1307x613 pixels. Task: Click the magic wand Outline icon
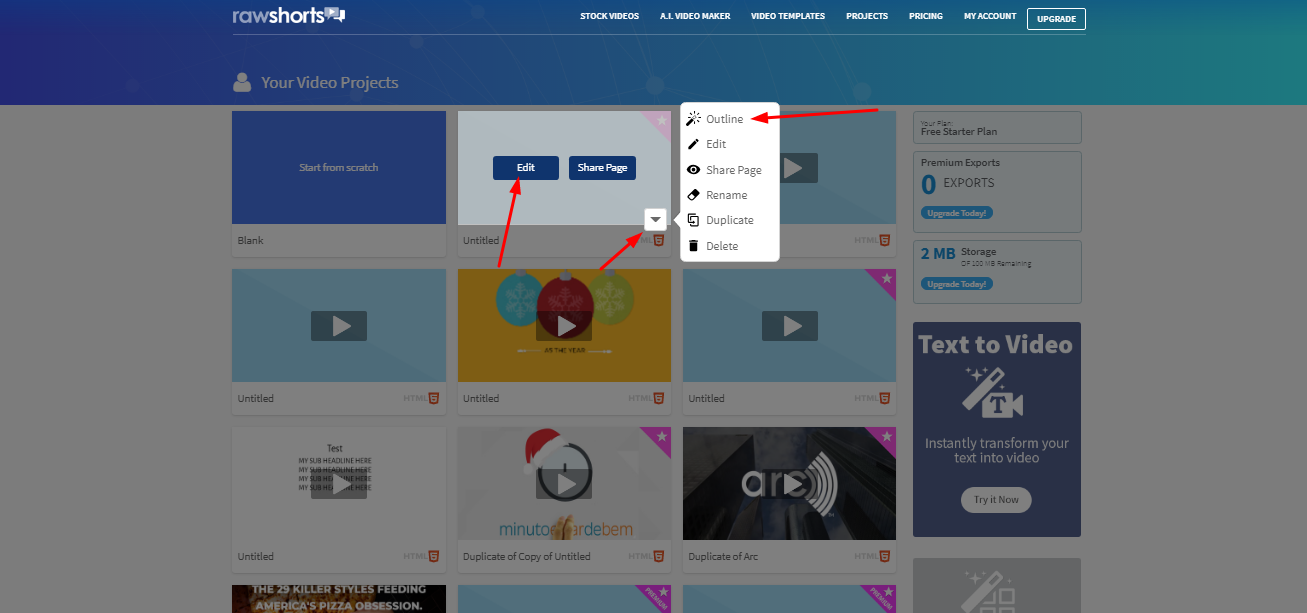693,119
